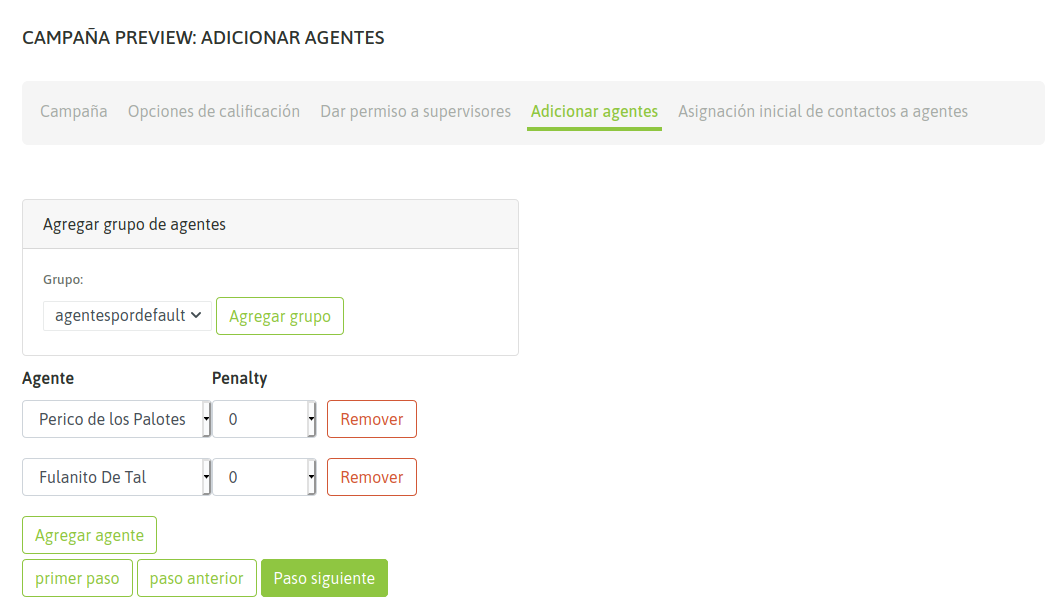The image size is (1061, 601).
Task: Expand the Grupo dropdown showing agentespordefault
Action: coord(127,315)
